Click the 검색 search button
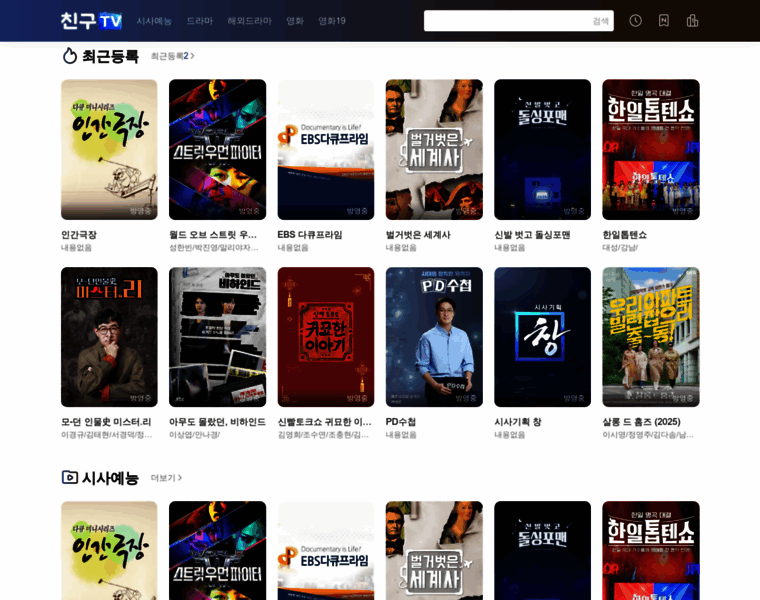Screen dimensions: 760x600 tap(601, 21)
